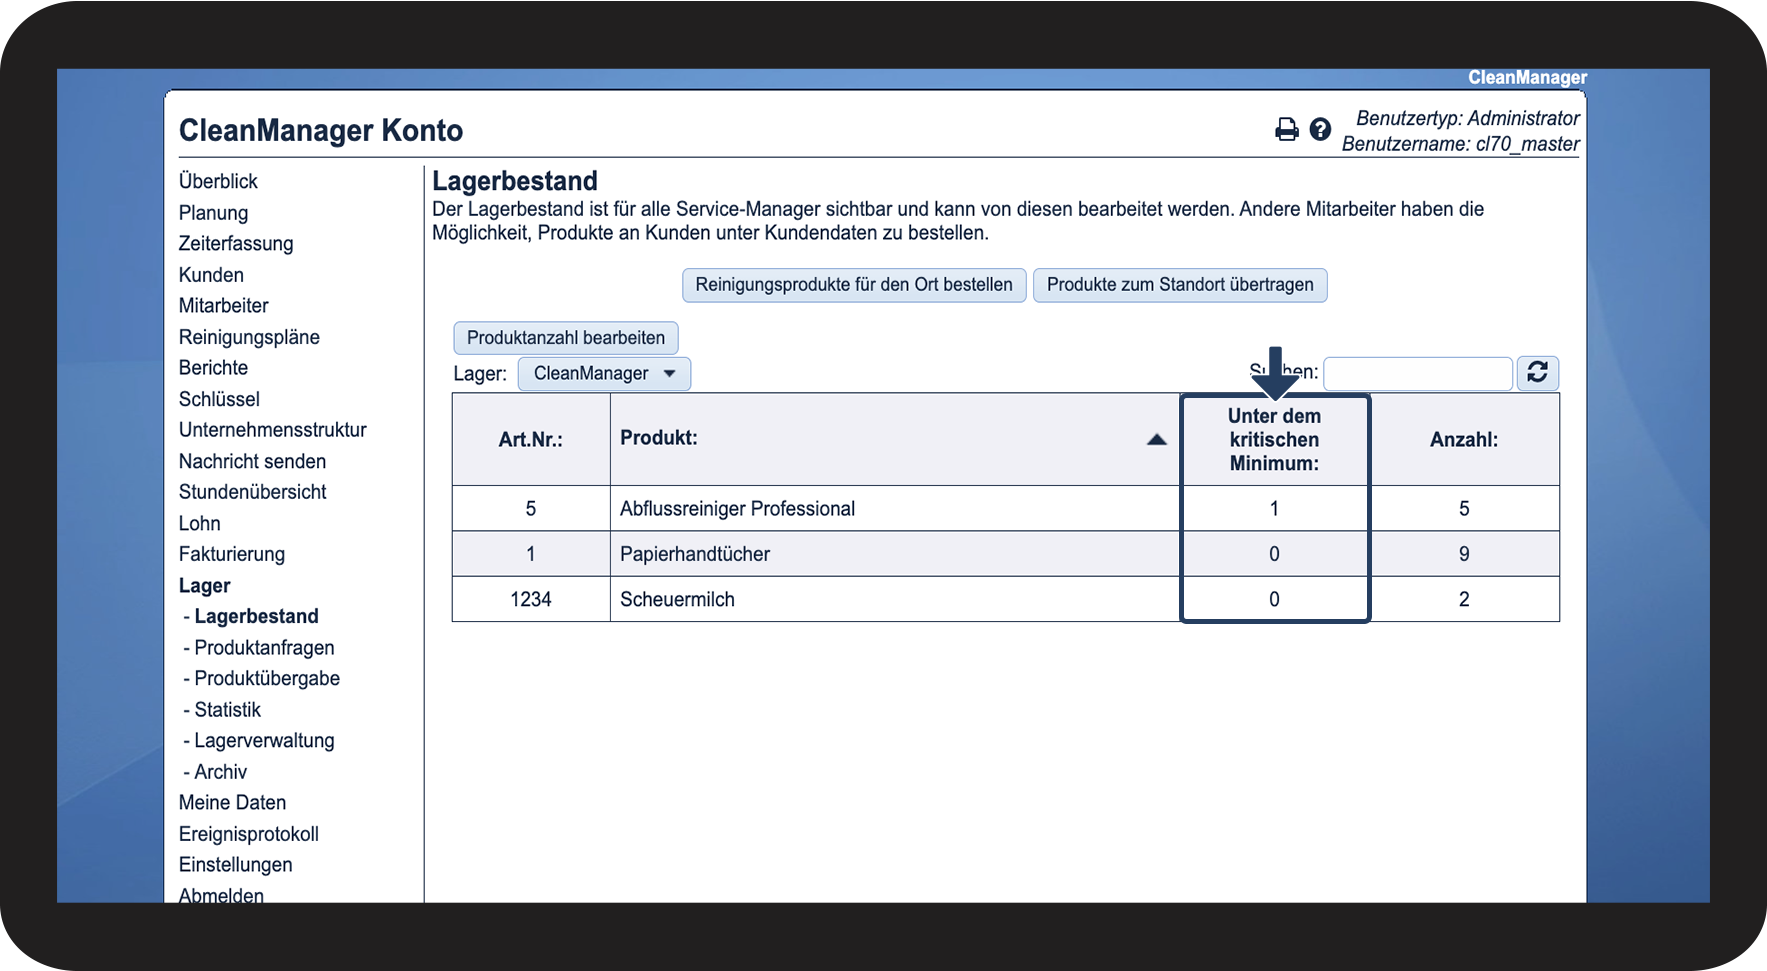Viewport: 1767px width, 971px height.
Task: Click article number 1234
Action: 531,599
